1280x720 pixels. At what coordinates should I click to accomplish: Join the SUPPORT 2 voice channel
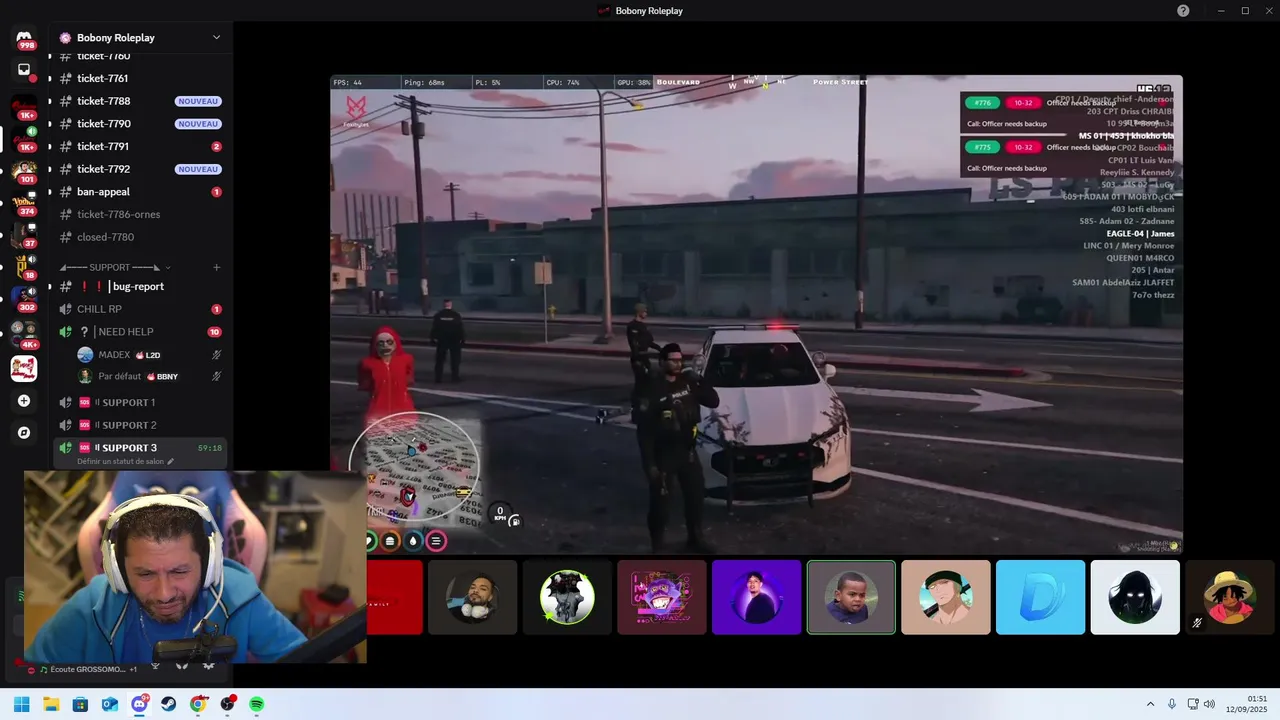tap(140, 425)
